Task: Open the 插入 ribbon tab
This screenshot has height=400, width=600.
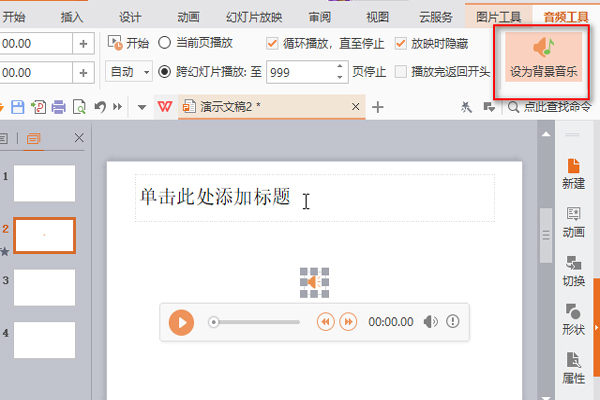Action: coord(72,17)
